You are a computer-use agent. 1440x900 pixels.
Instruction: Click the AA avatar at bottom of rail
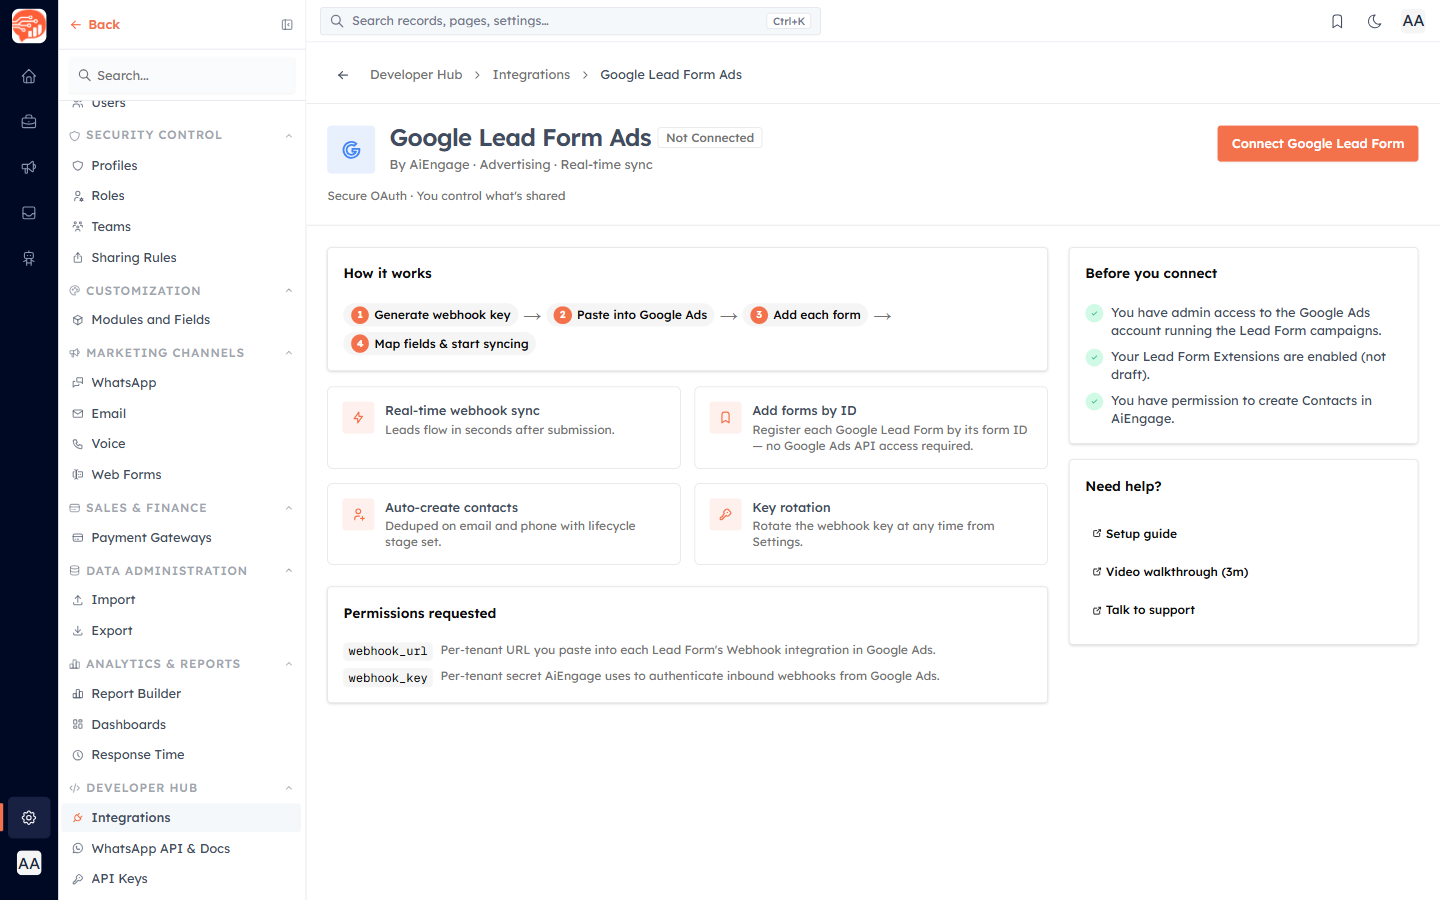29,863
